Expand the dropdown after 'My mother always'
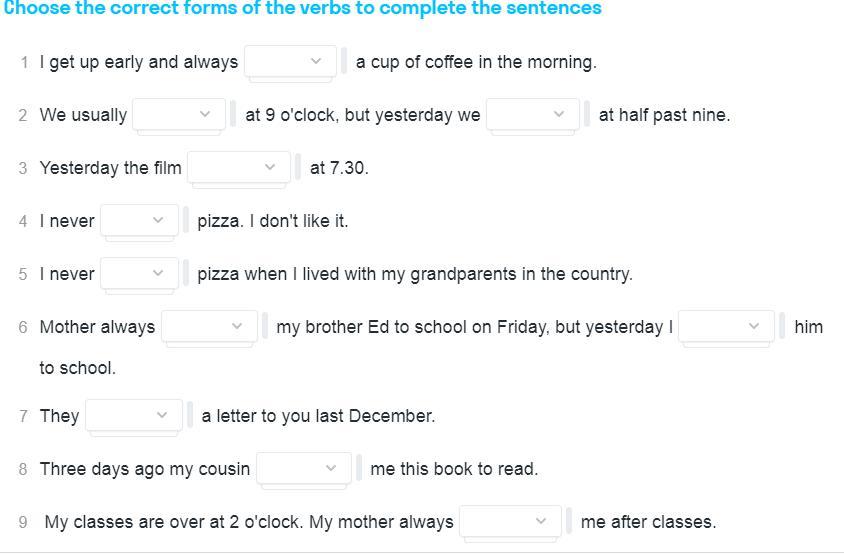This screenshot has height=555, width=844. click(512, 521)
